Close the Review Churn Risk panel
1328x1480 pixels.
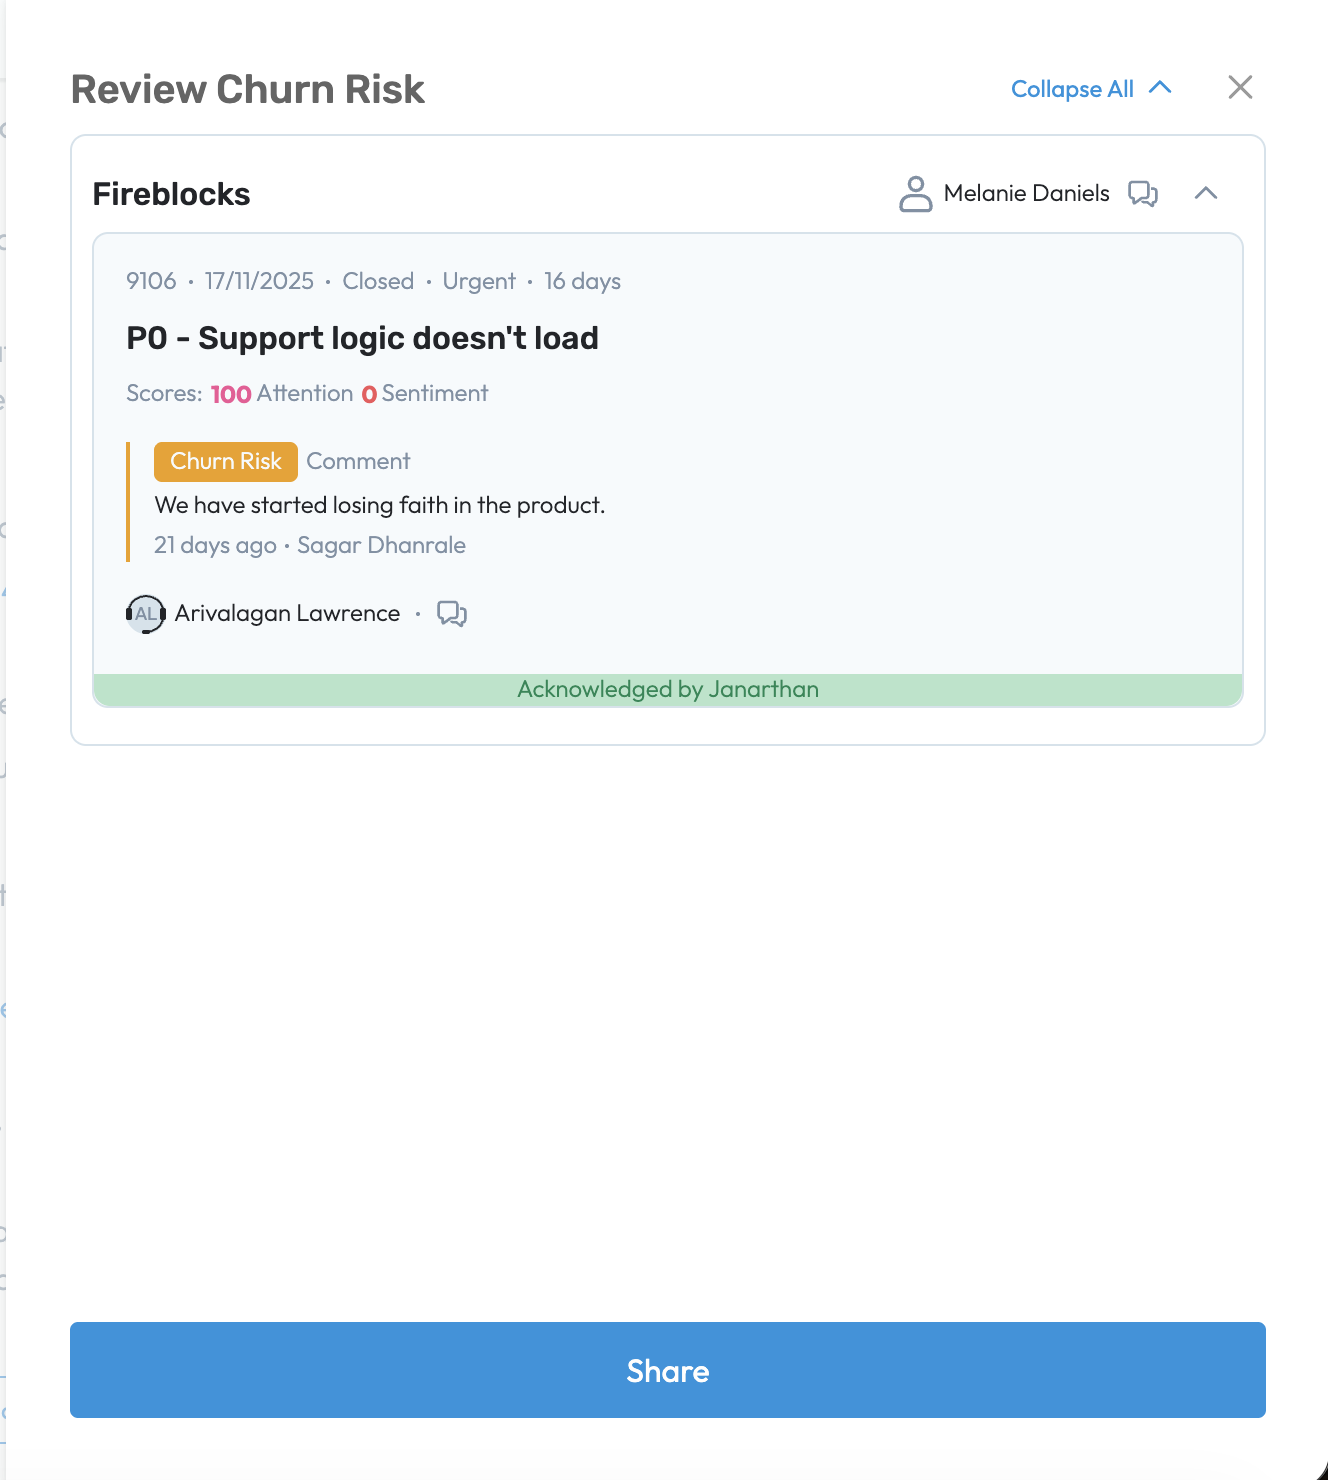pyautogui.click(x=1240, y=88)
